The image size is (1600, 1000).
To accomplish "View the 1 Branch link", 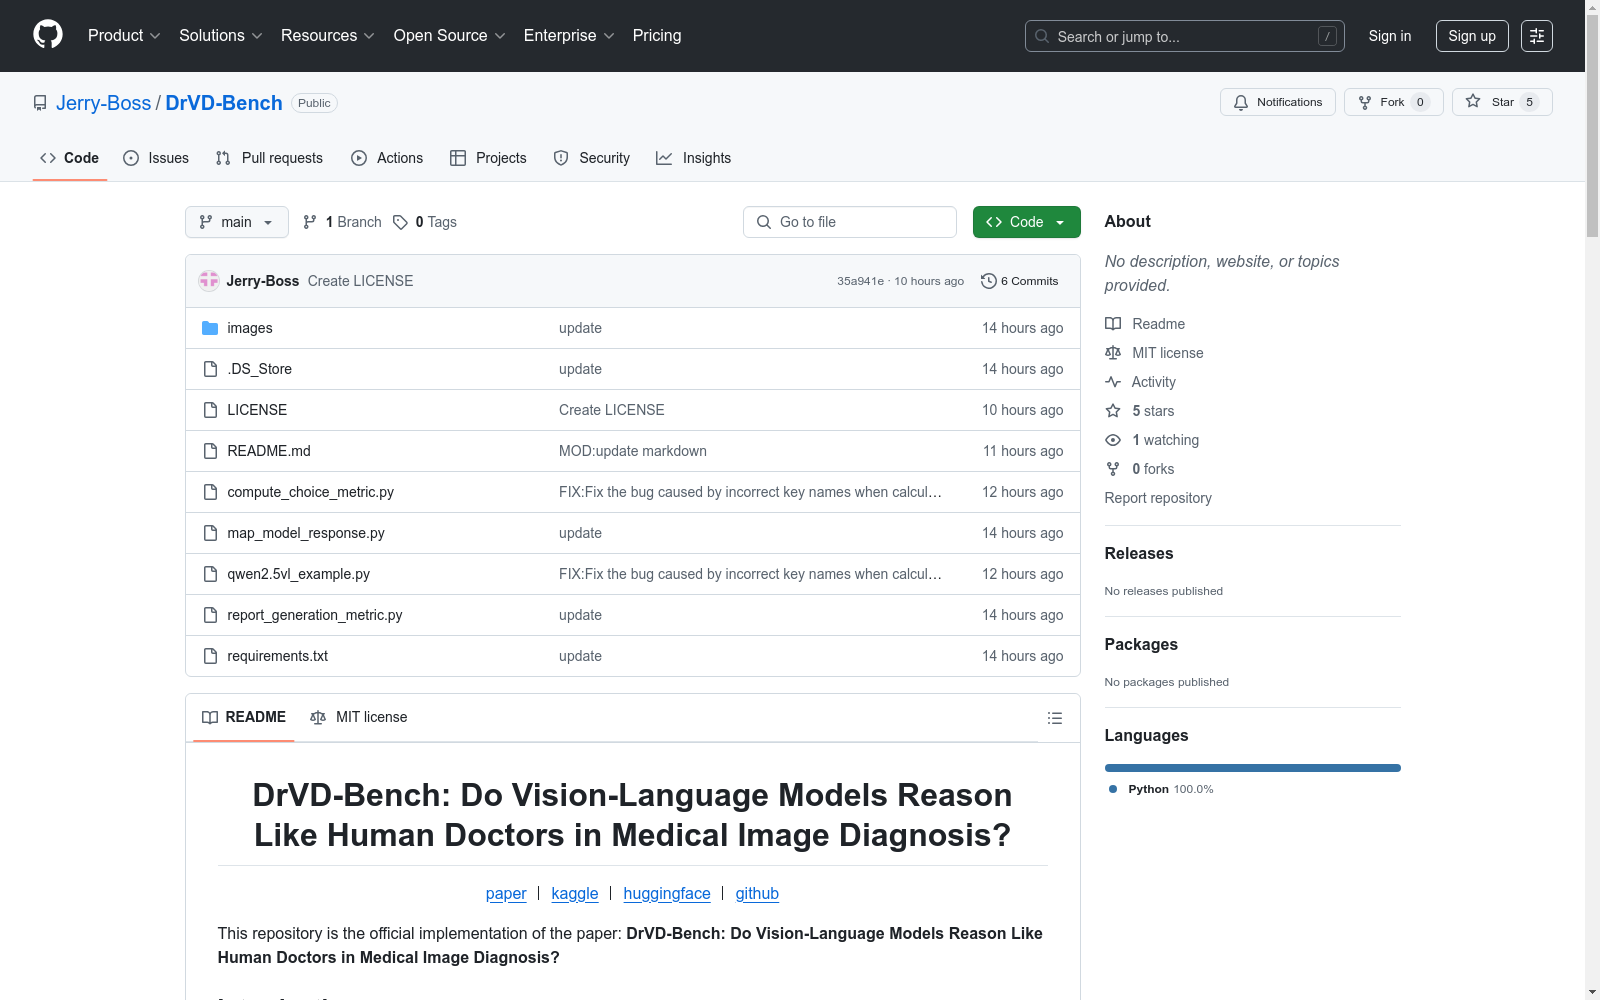I will [342, 222].
